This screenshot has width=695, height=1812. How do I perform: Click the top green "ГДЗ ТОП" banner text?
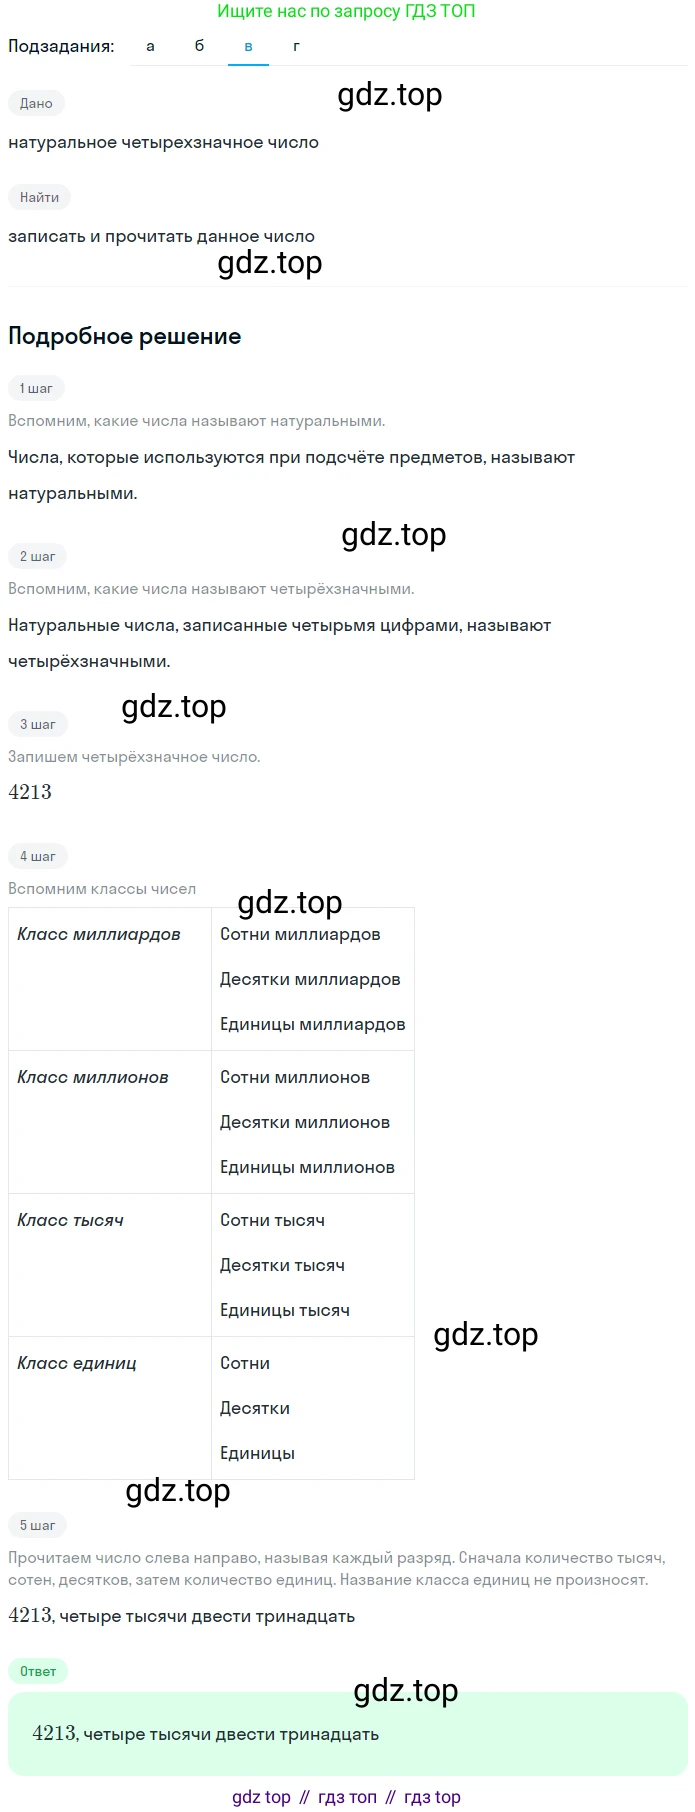pos(347,11)
